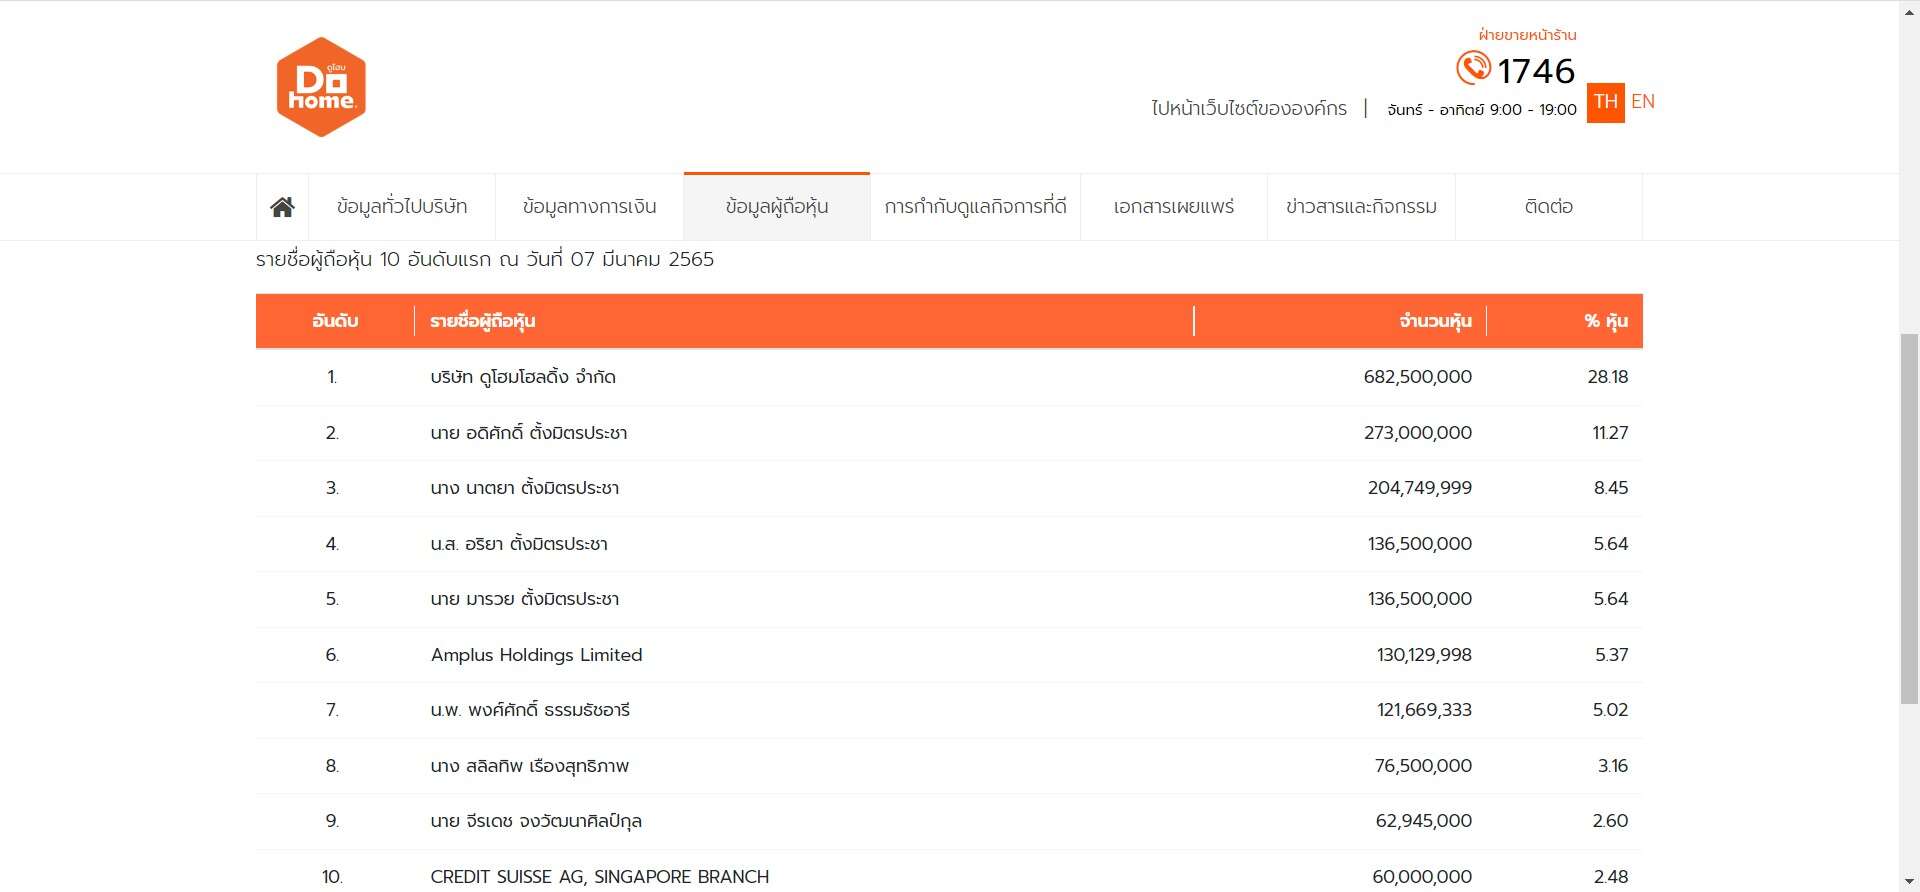This screenshot has height=892, width=1920.
Task: Click ไปหน้าเว็บไซต์ขององค์กร link
Action: click(1249, 108)
